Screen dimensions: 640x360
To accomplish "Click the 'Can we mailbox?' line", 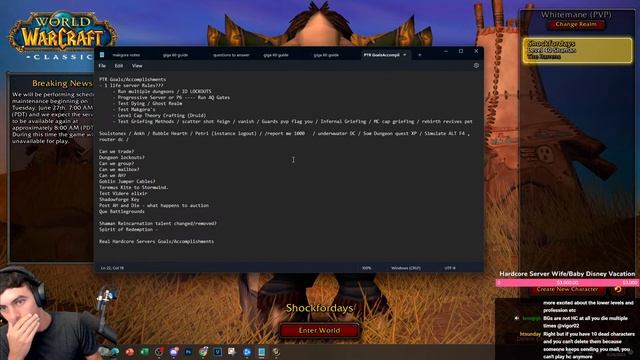I will click(119, 169).
